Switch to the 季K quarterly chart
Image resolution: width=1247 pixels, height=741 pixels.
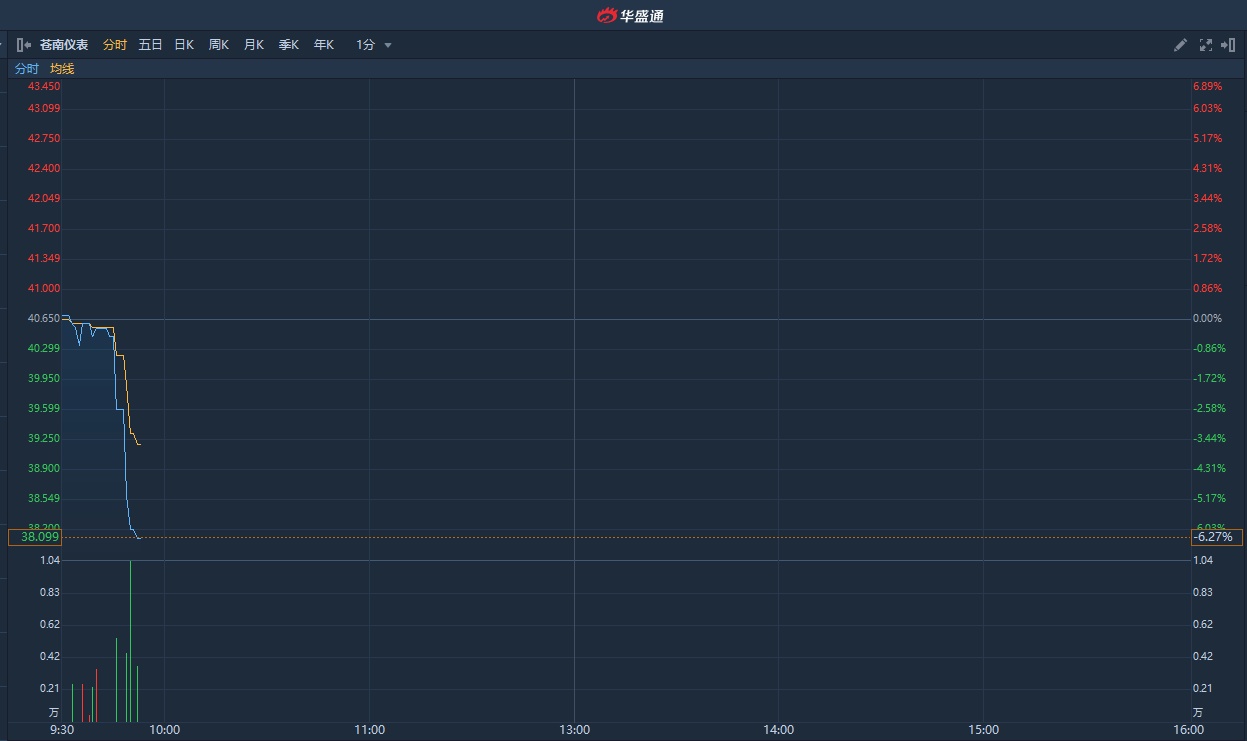[289, 45]
